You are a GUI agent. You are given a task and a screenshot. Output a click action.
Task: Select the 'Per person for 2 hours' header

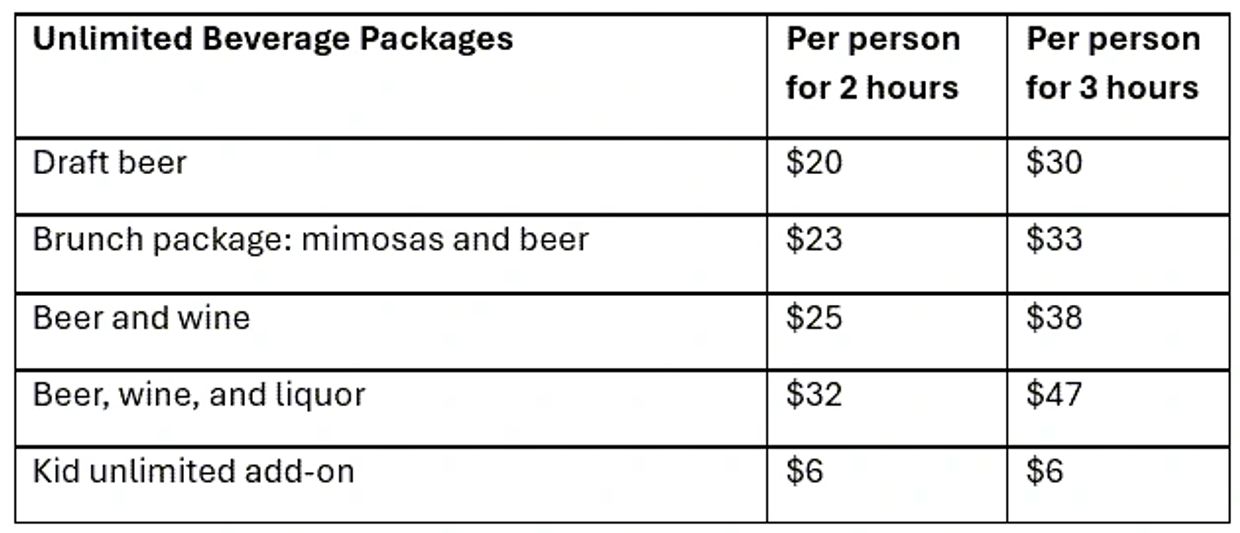872,63
